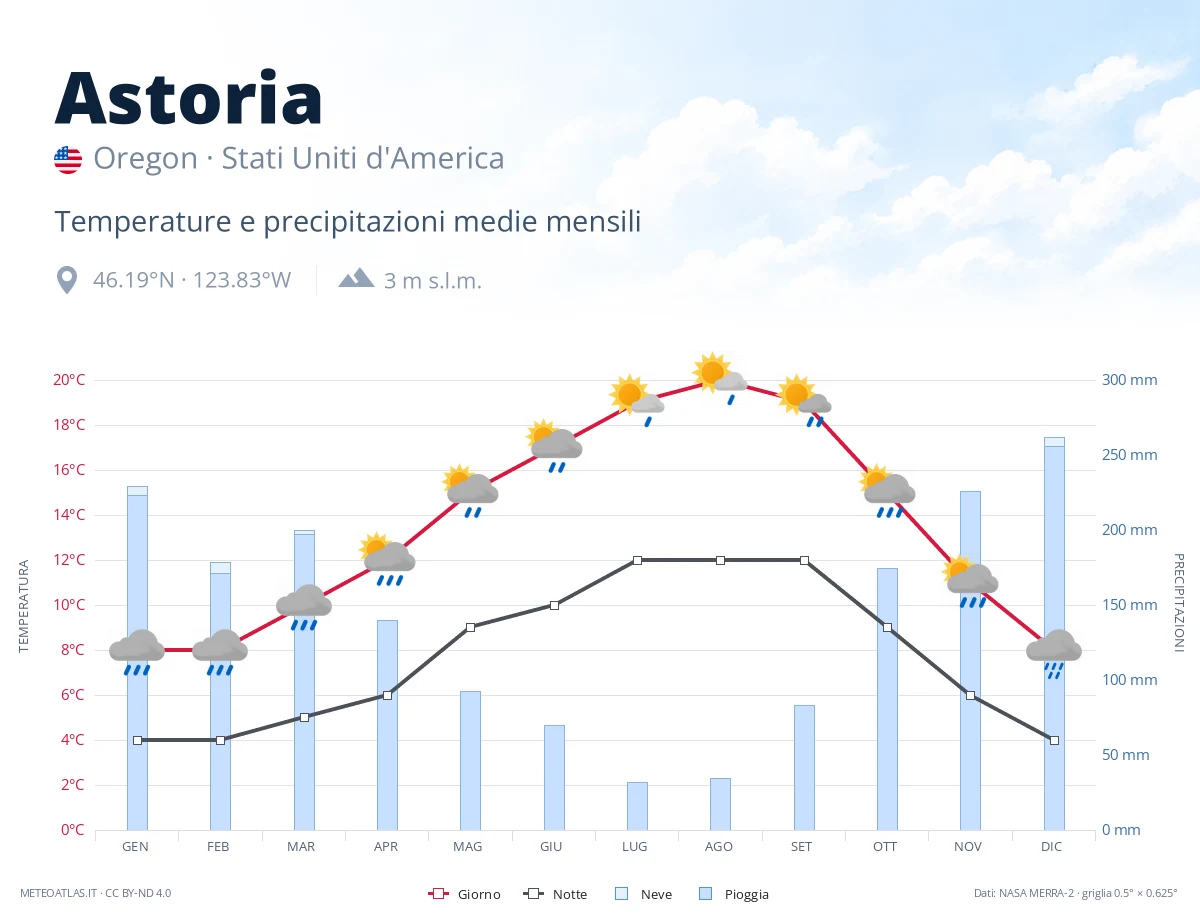Image resolution: width=1200 pixels, height=920 pixels.
Task: Click the rain cloud icon for MAR
Action: click(304, 607)
